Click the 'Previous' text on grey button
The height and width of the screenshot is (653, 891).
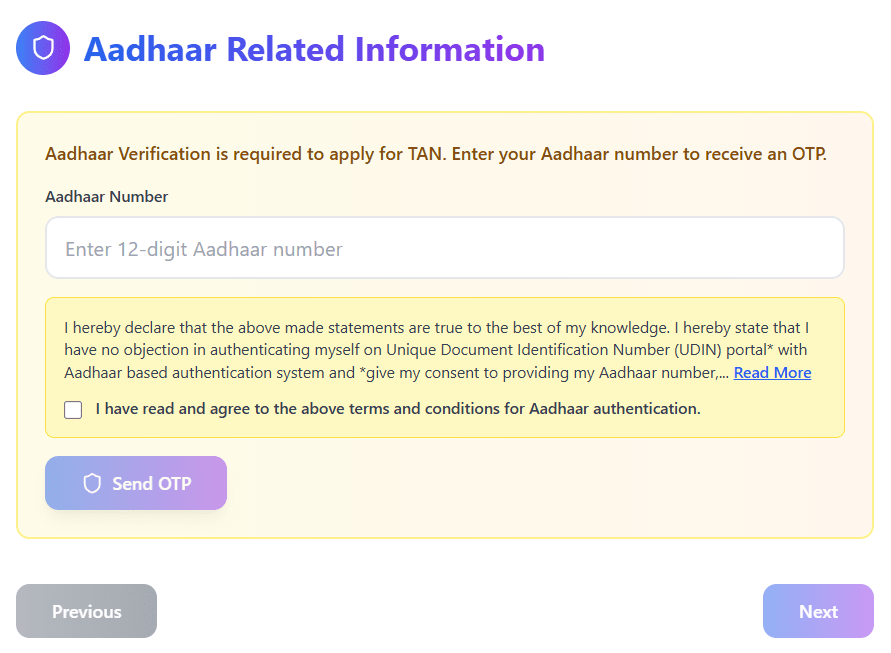pyautogui.click(x=86, y=612)
